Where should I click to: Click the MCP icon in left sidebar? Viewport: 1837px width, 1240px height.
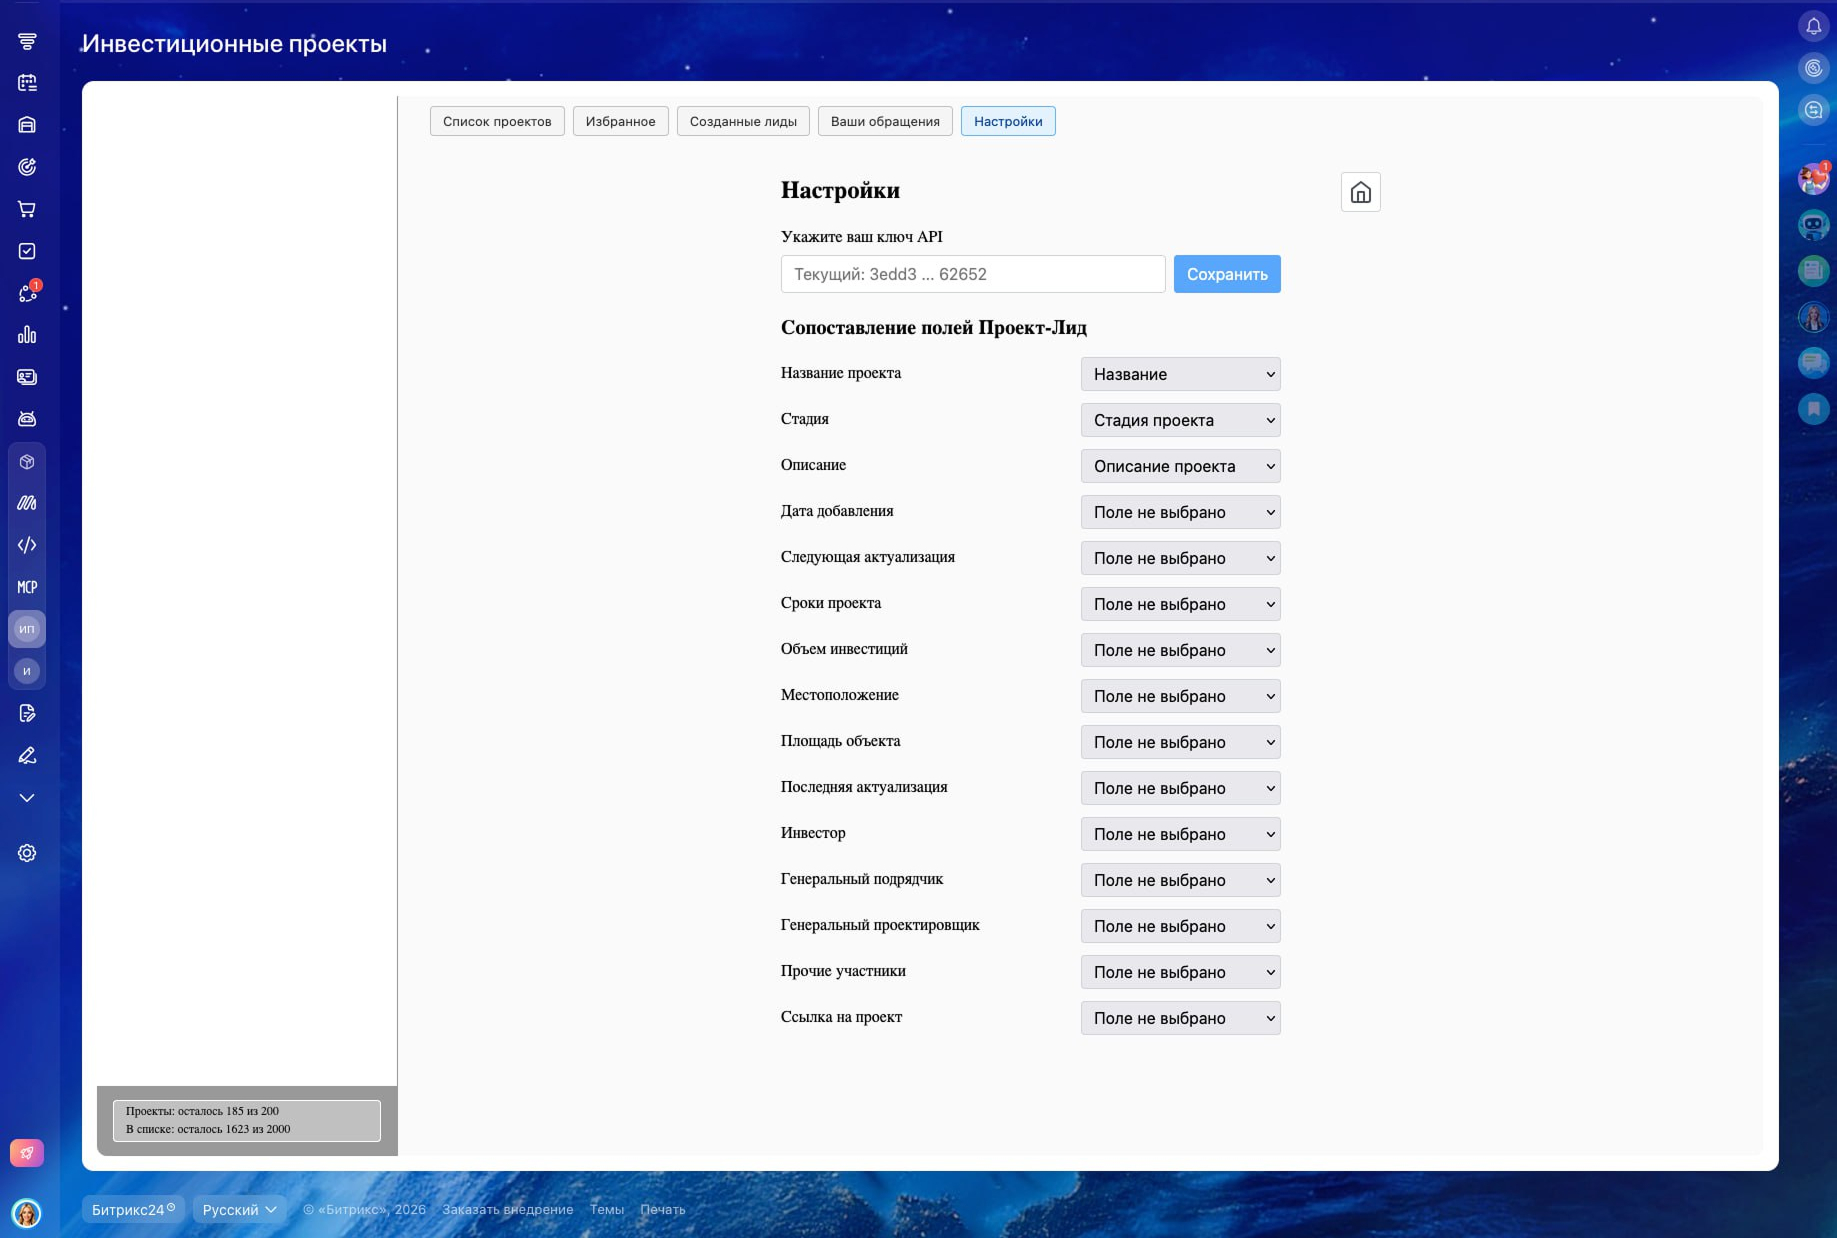coord(27,587)
